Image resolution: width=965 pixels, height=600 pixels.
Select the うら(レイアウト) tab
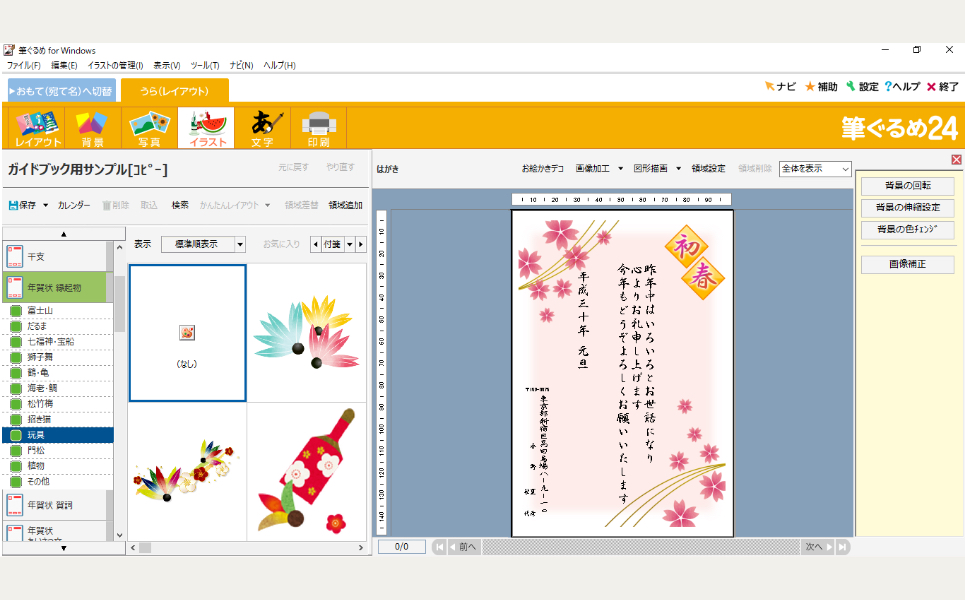[x=175, y=91]
